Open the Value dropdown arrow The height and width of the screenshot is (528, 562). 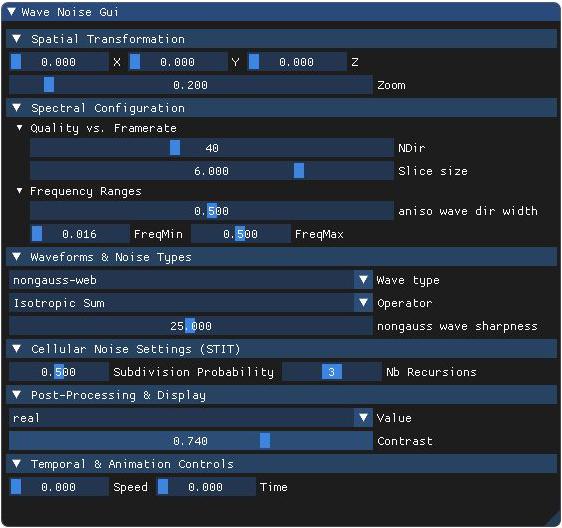coord(363,418)
